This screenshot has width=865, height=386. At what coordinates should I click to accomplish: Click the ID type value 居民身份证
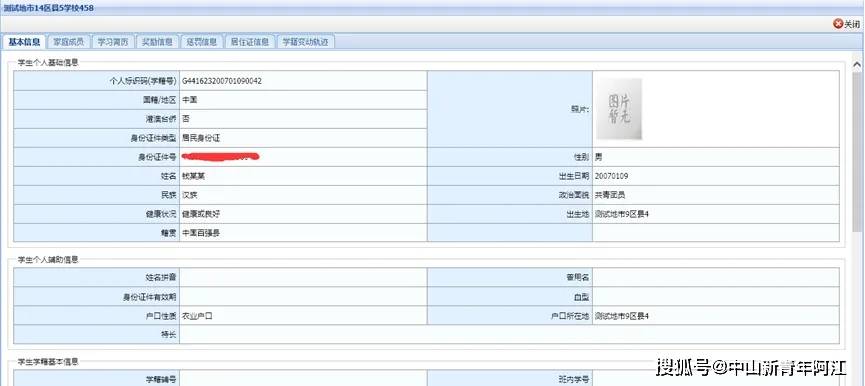pos(201,138)
